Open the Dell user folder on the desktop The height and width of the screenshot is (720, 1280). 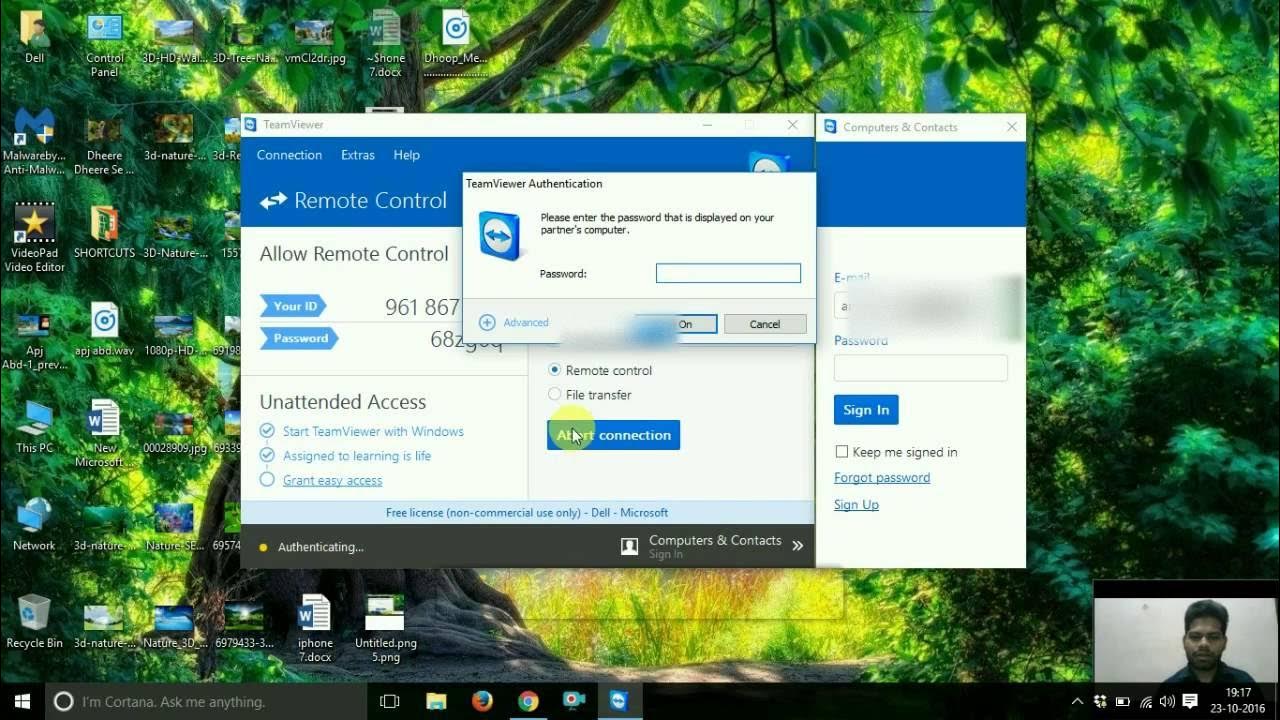(34, 37)
